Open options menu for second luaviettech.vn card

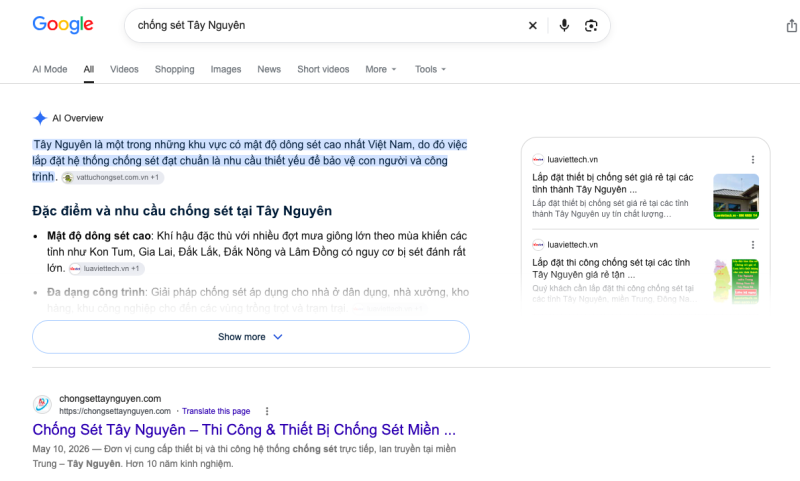pyautogui.click(x=753, y=245)
